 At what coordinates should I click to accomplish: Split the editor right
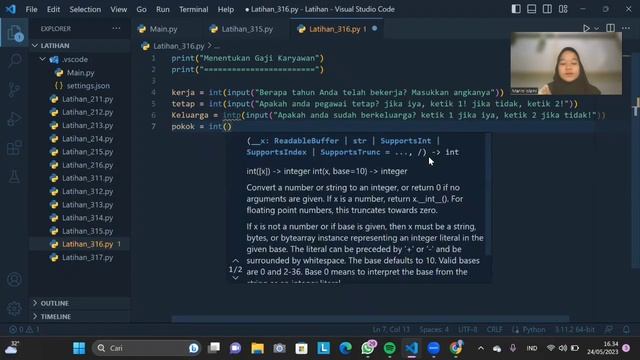point(611,28)
